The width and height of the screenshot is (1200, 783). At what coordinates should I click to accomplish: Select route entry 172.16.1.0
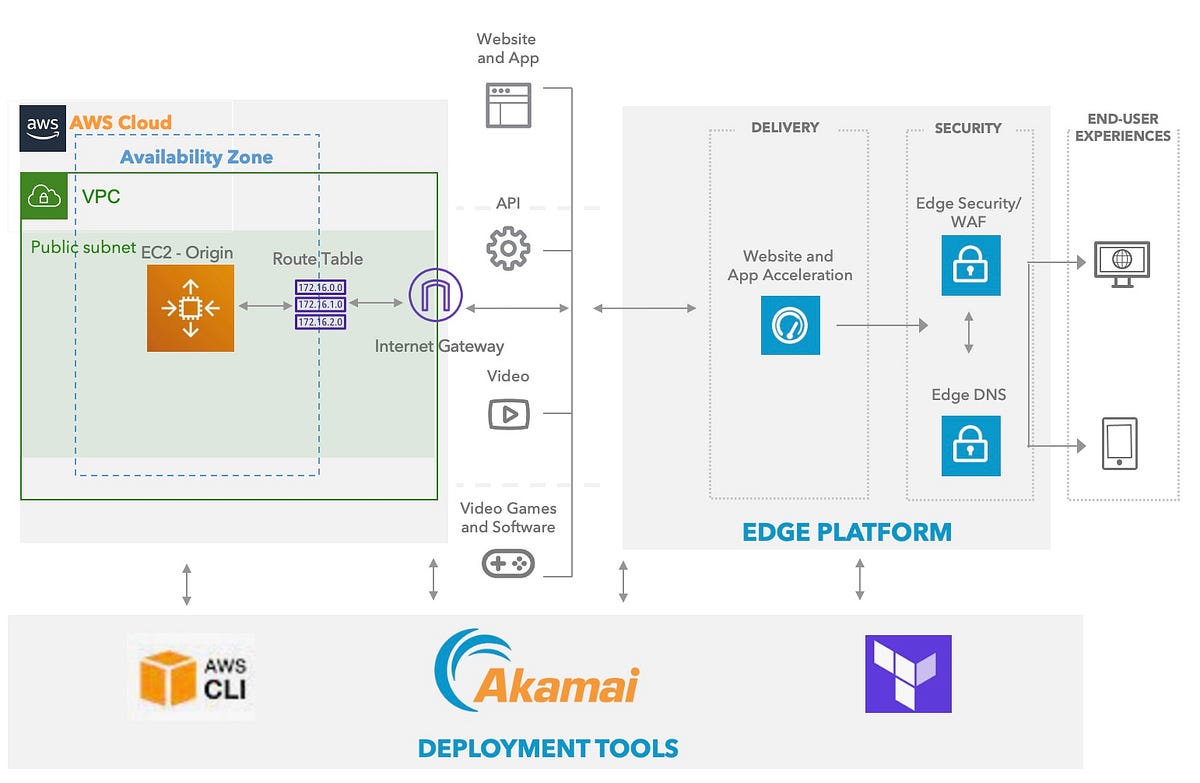(x=320, y=304)
